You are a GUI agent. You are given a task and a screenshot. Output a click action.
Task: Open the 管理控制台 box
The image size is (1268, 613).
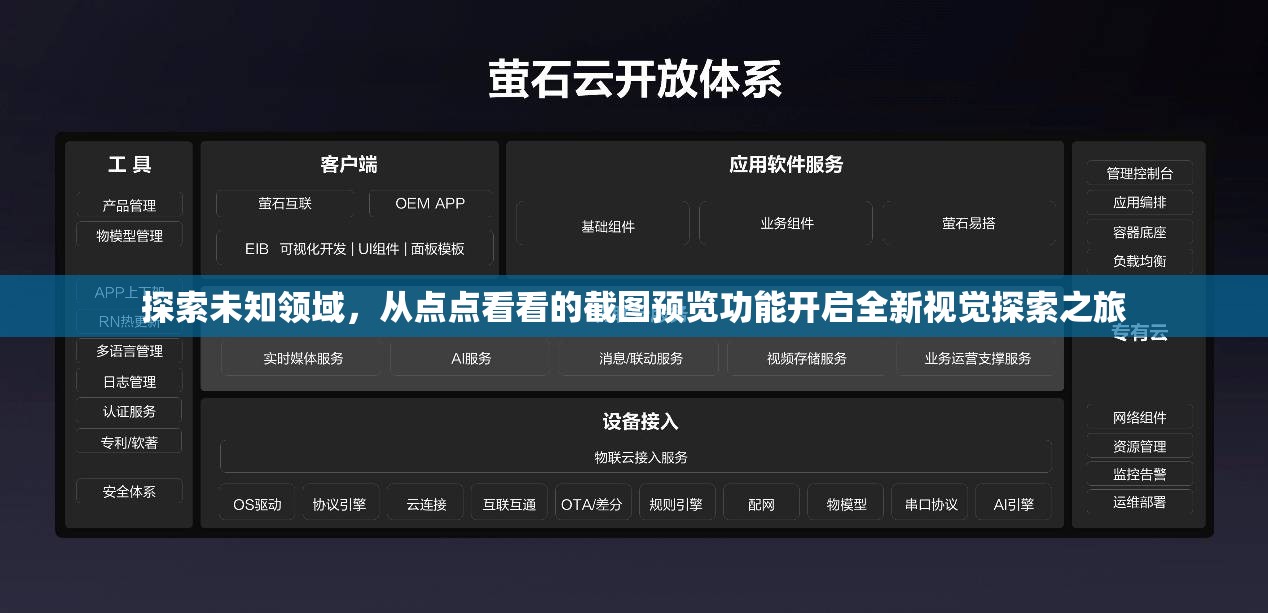coord(1139,173)
